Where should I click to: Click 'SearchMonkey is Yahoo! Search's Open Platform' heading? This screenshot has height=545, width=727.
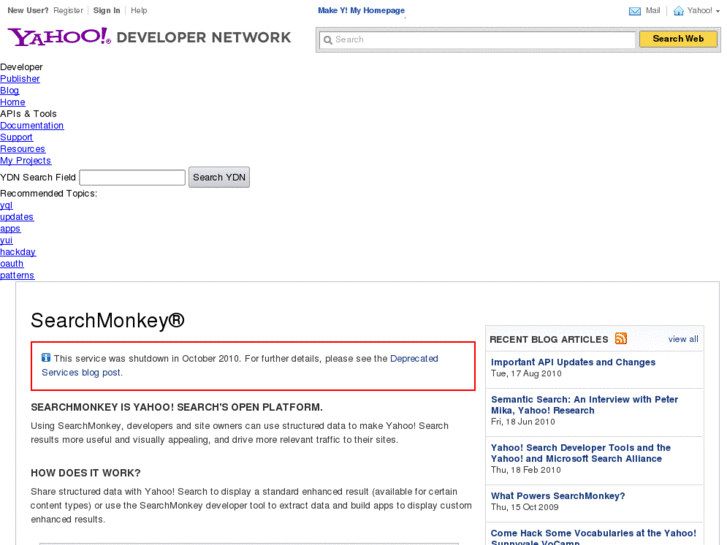tap(177, 407)
